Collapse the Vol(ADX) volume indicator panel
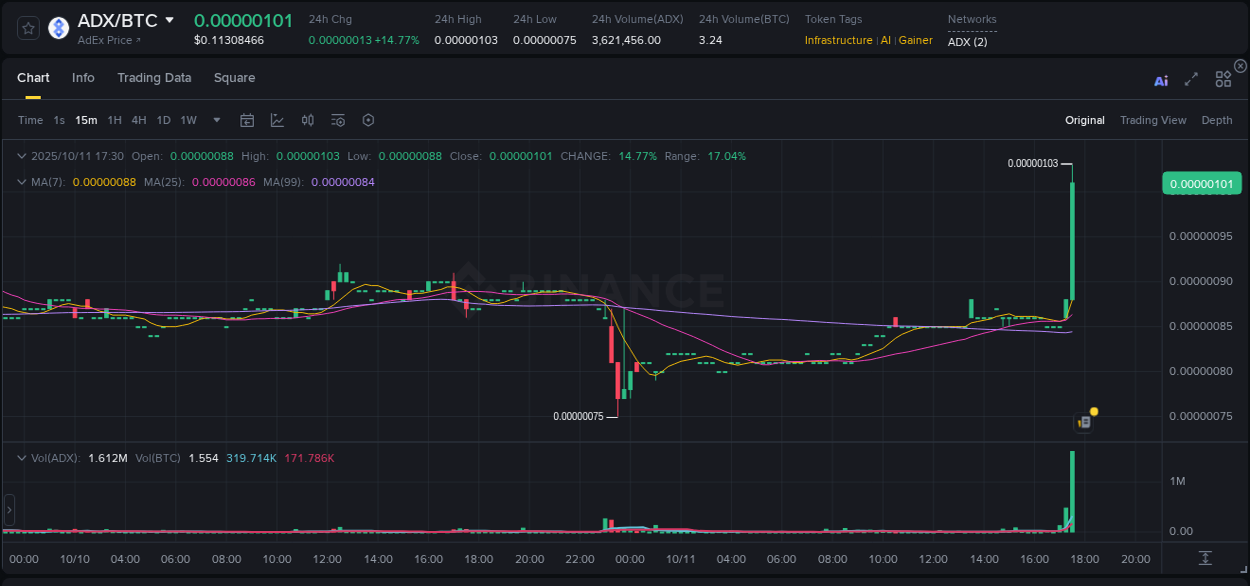 [22, 457]
